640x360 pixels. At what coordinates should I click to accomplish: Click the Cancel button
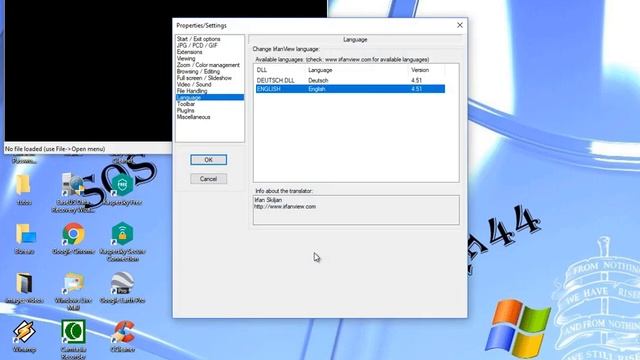(209, 179)
